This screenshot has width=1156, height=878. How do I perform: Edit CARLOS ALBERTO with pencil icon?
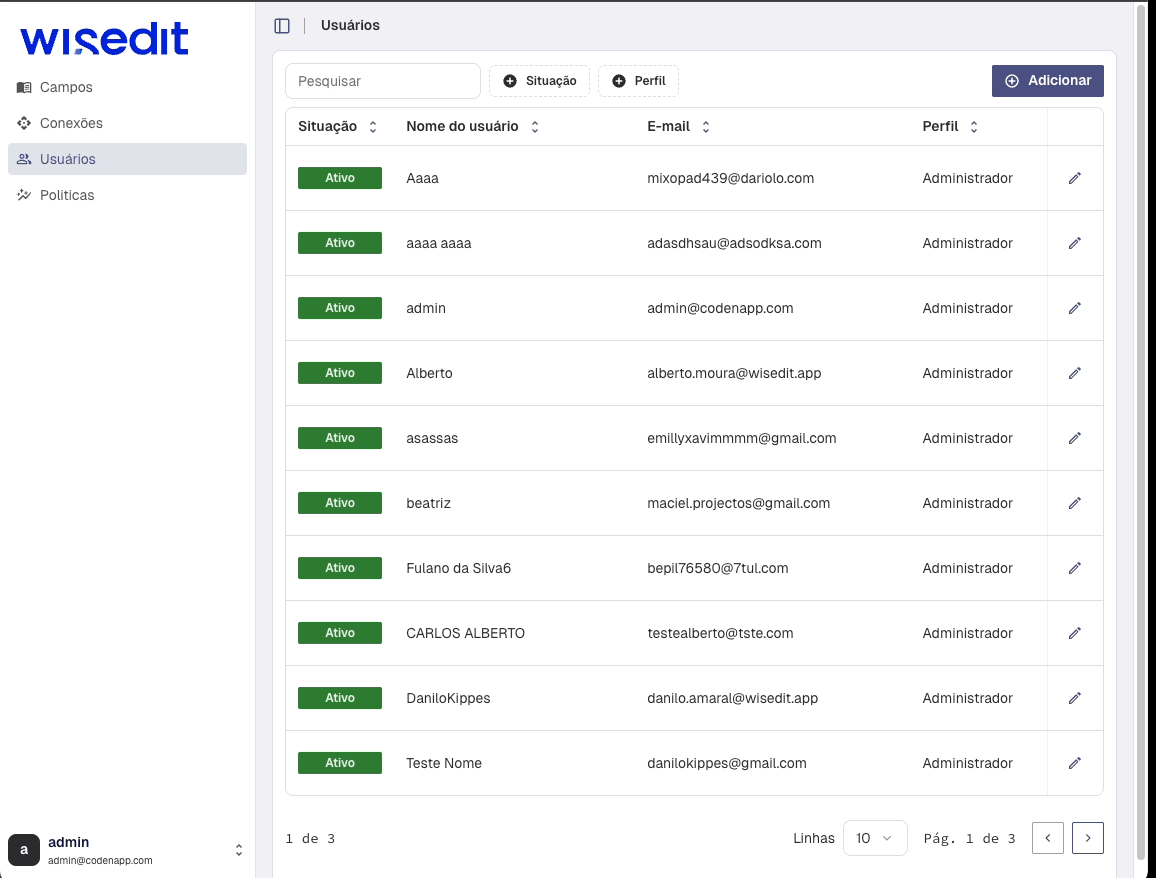[1075, 633]
